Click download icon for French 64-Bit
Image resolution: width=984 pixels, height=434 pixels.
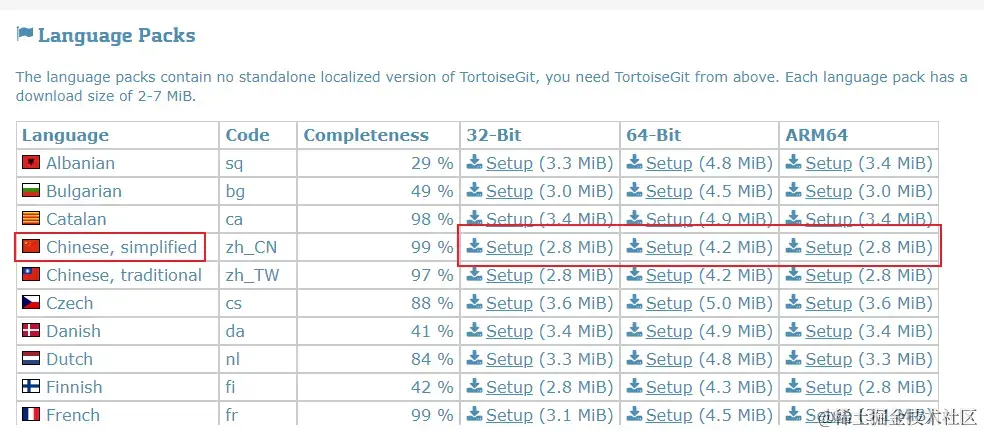point(634,414)
